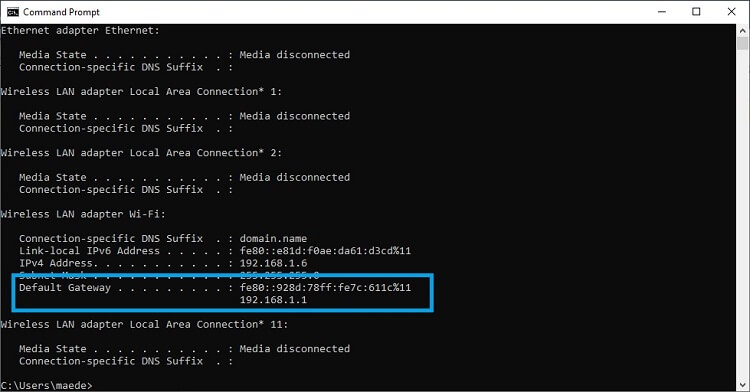Click the link-local IPv6 address fe80::e81d:f0ae:da61:d3cd%11
Screen dimensions: 750x392
click(325, 251)
